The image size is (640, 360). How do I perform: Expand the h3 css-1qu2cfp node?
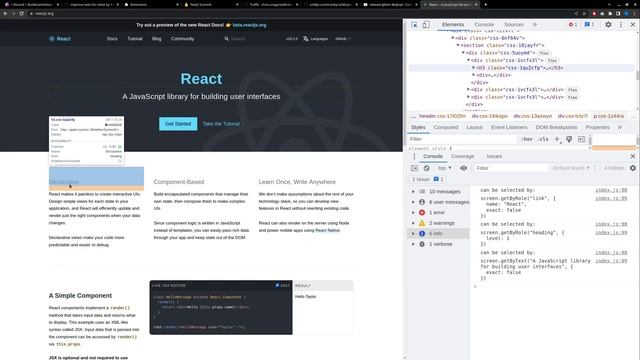473,68
